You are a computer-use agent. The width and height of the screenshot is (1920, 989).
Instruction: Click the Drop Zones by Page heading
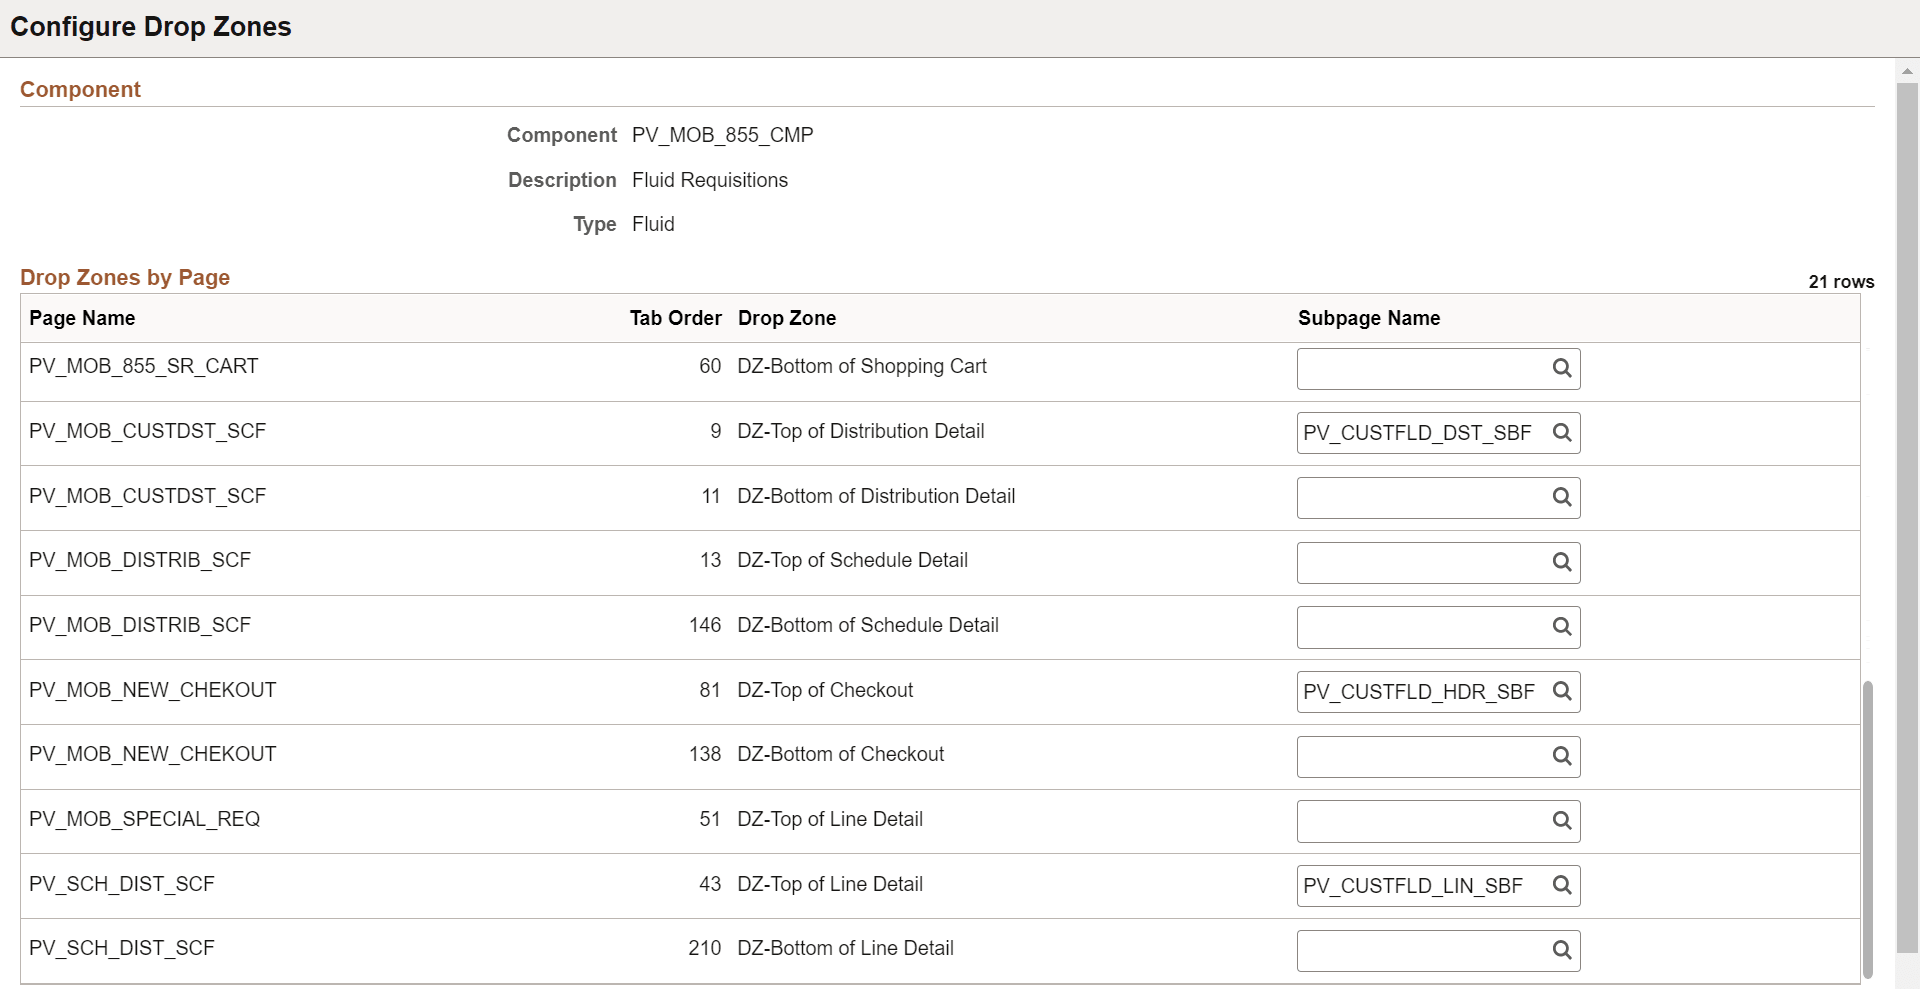point(124,277)
